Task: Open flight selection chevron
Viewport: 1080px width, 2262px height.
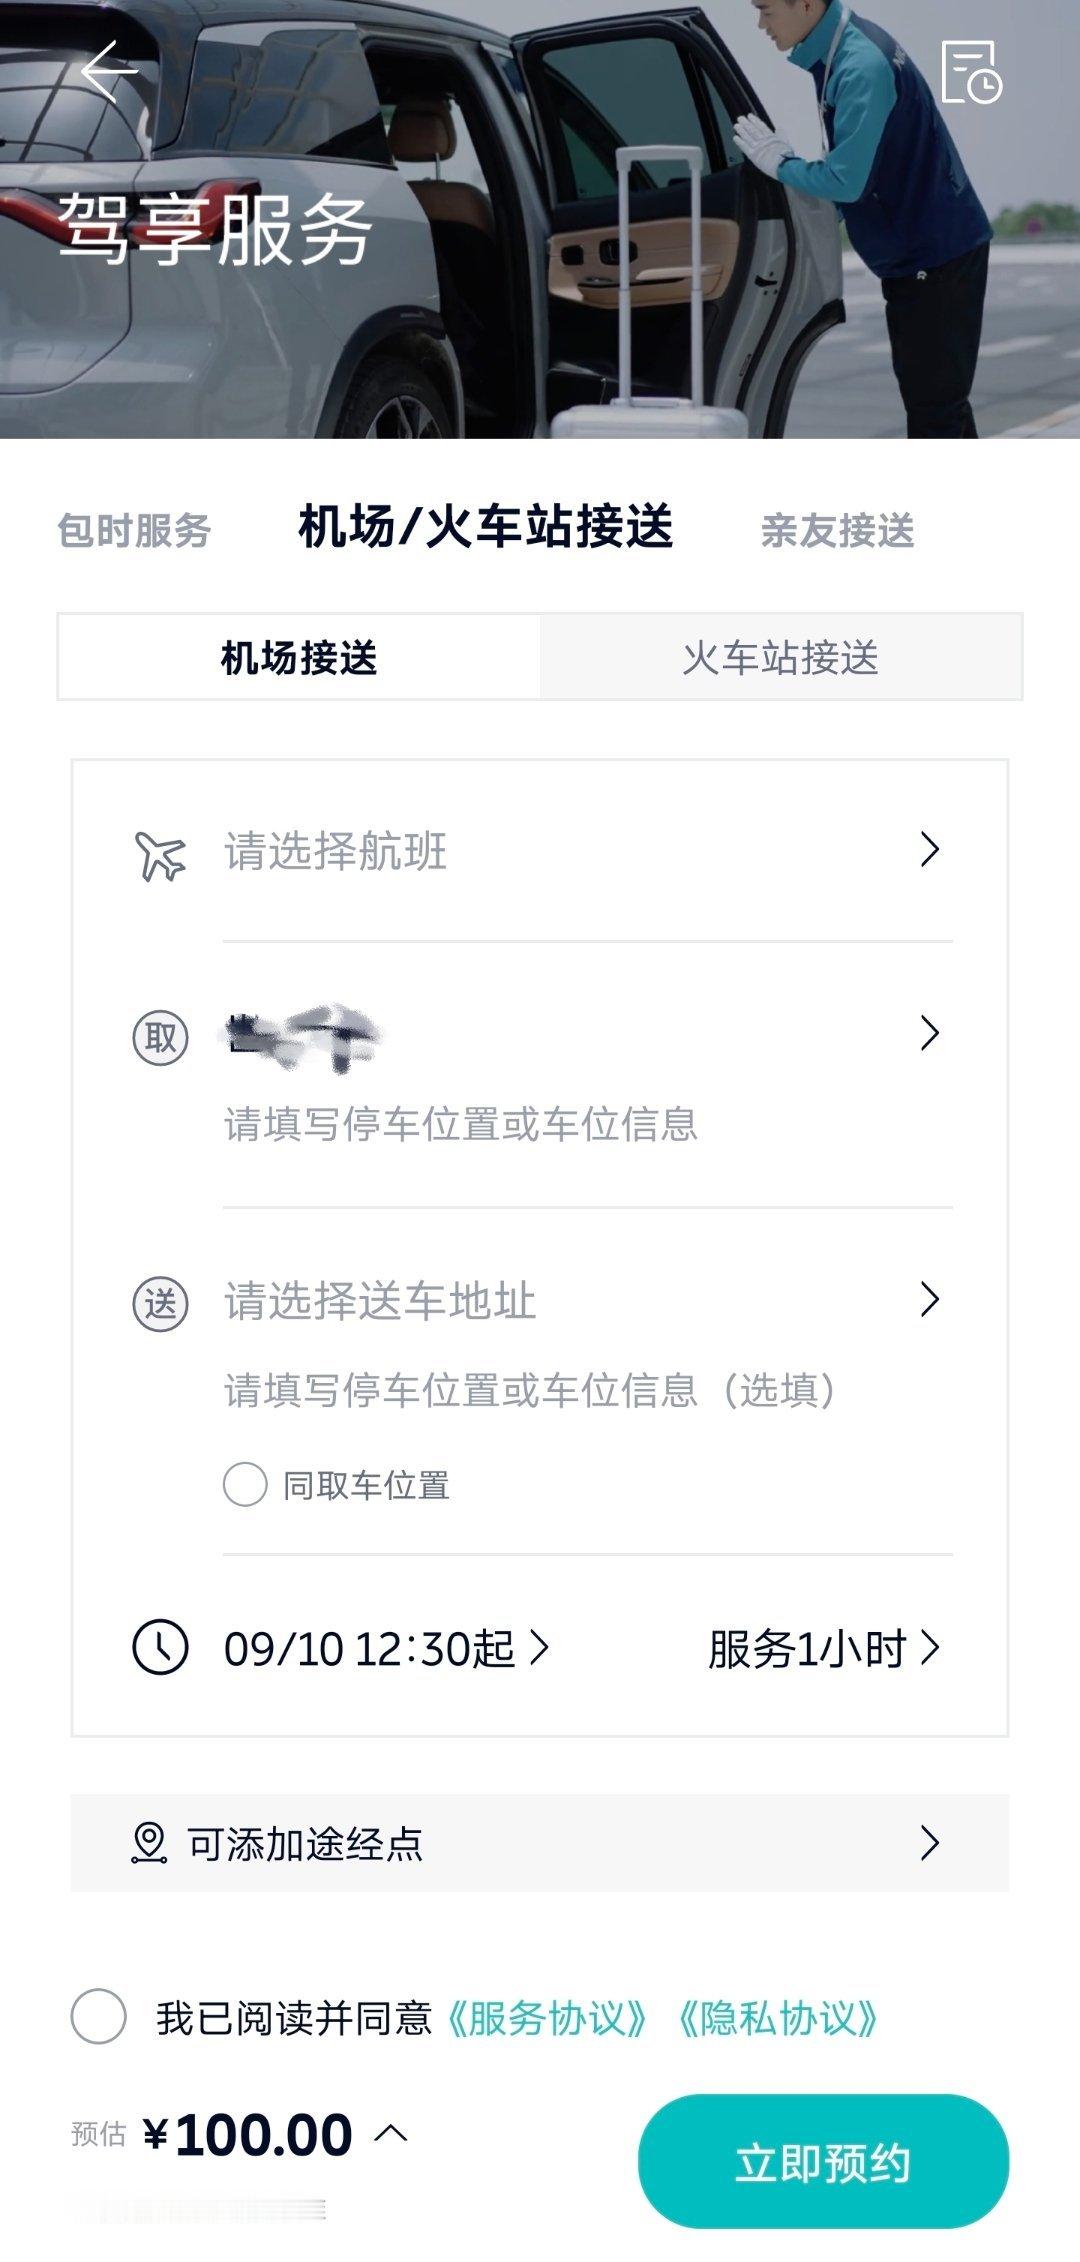Action: pyautogui.click(x=930, y=849)
